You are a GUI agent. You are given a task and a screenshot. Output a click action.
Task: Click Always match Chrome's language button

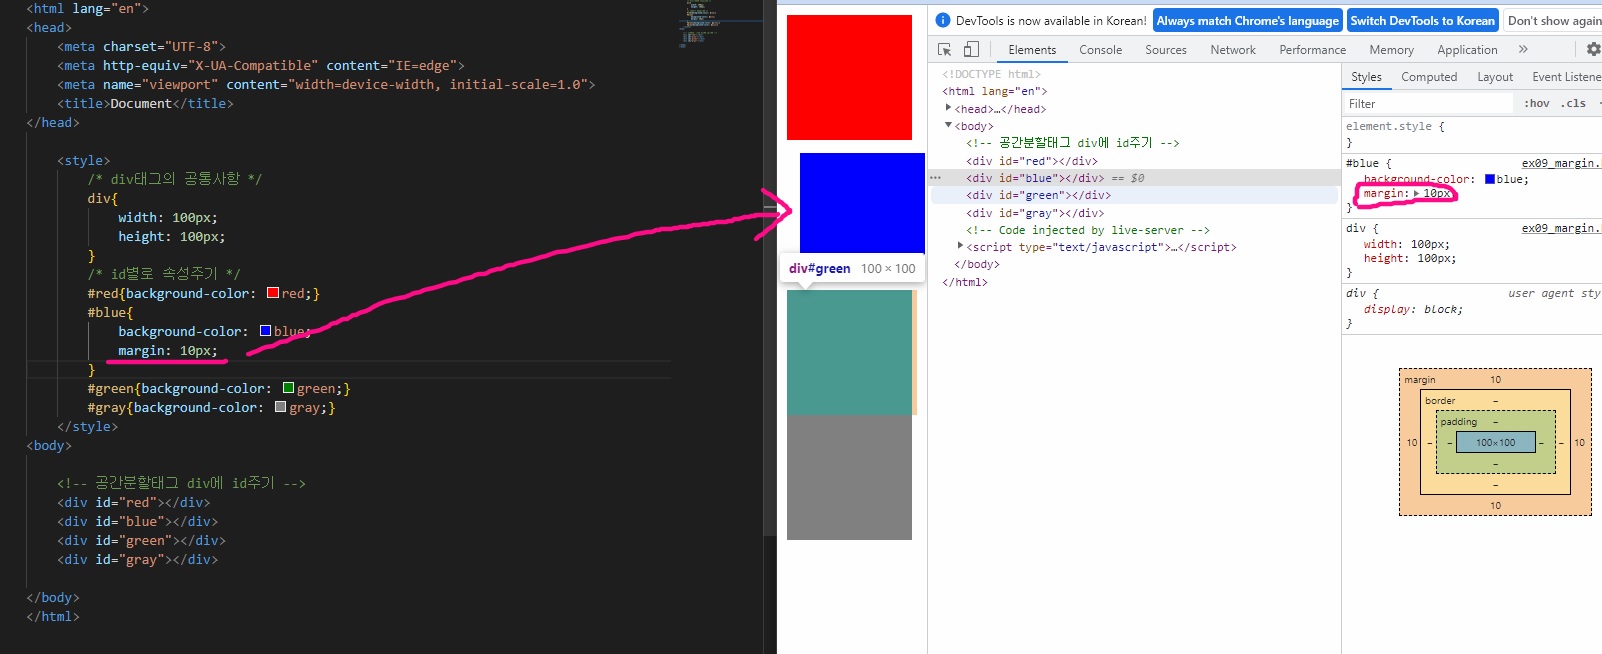[x=1247, y=20]
